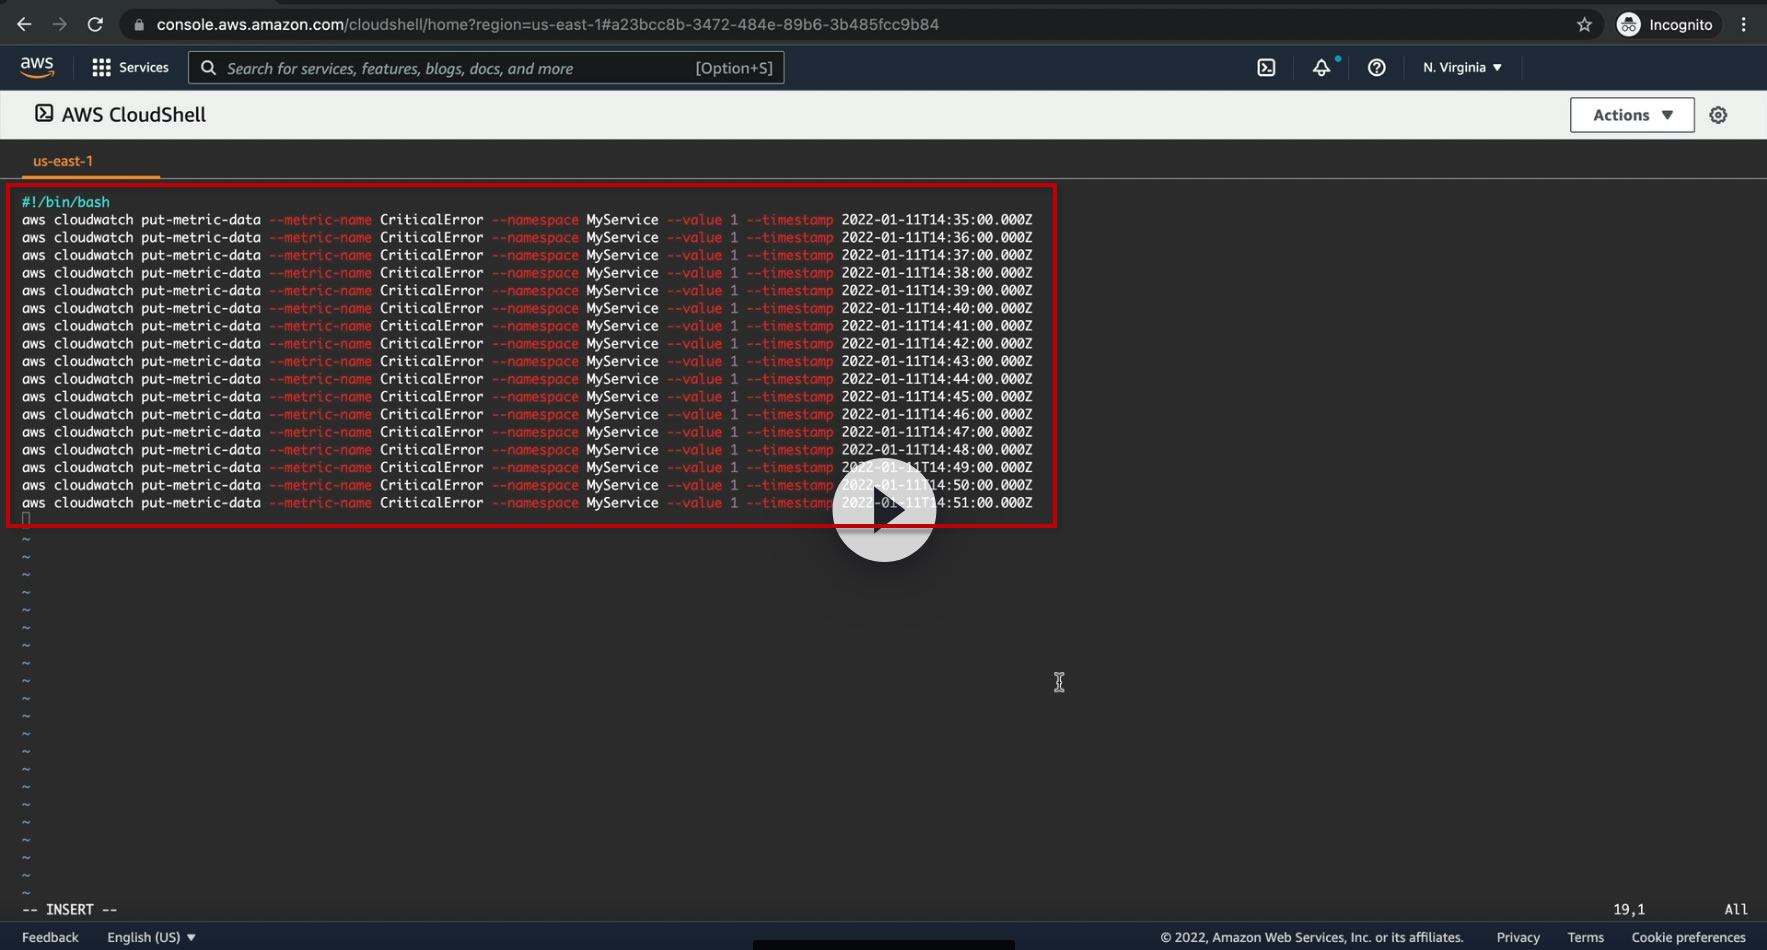Click the AWS copyright notice in footer
This screenshot has width=1767, height=950.
1312,937
